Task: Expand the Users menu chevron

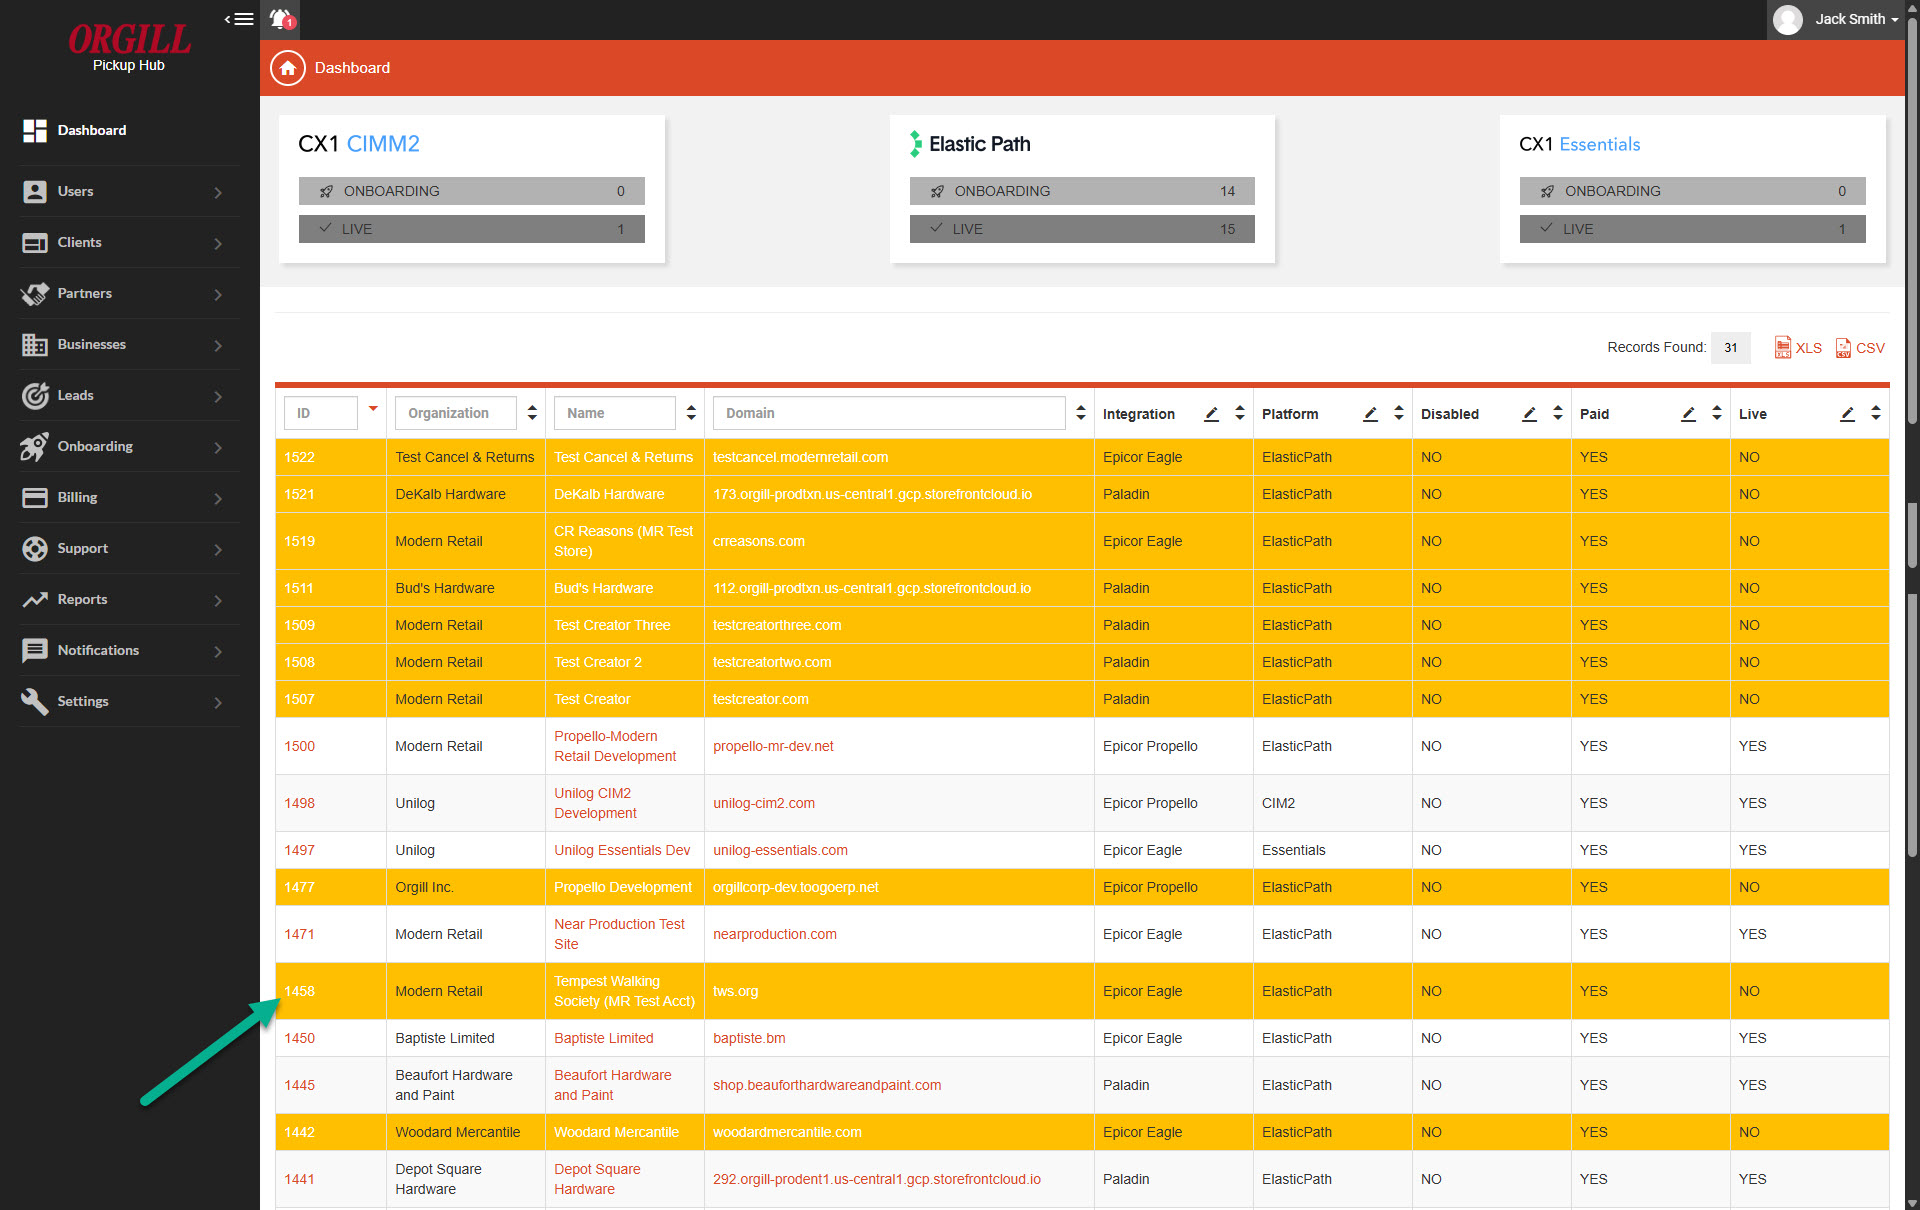Action: 218,192
